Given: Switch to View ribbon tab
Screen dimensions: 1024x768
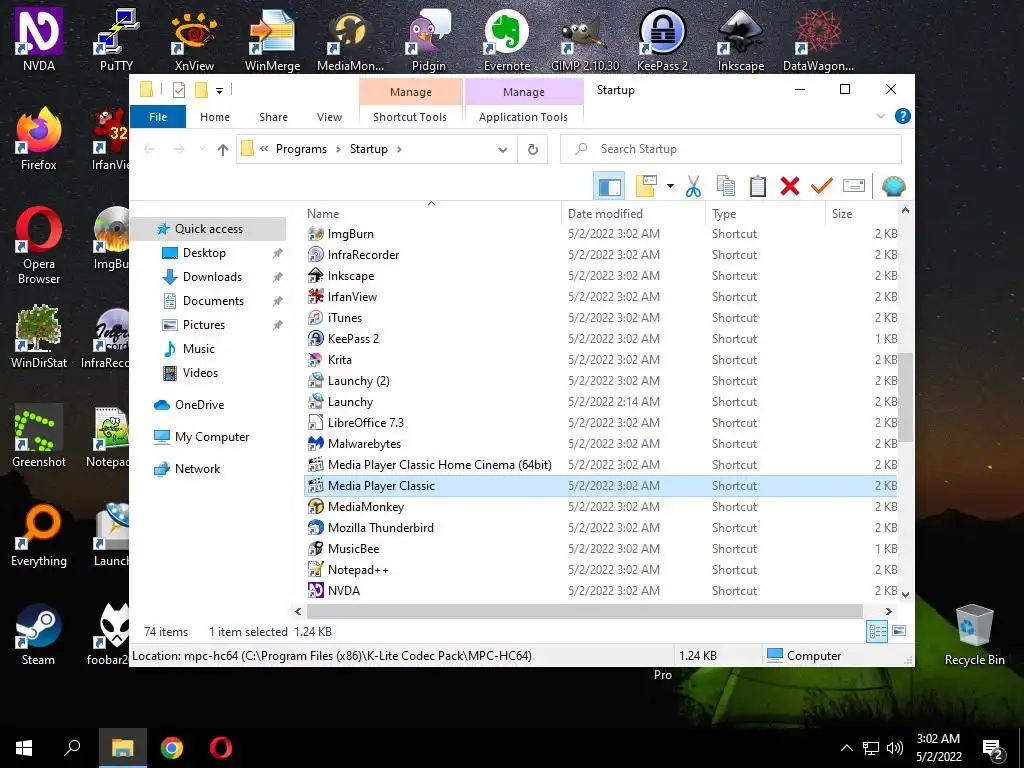Looking at the screenshot, I should click(329, 117).
